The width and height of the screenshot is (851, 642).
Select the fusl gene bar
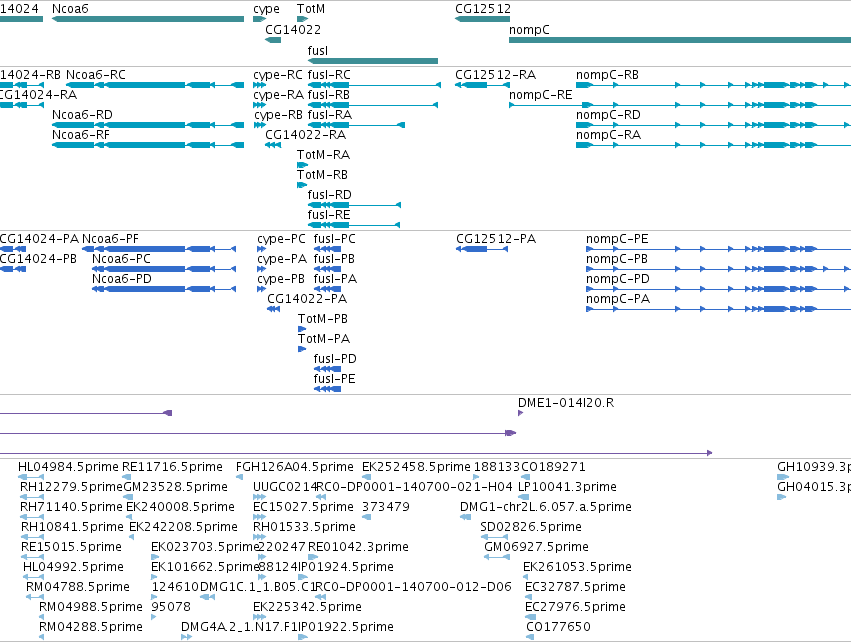tap(373, 61)
